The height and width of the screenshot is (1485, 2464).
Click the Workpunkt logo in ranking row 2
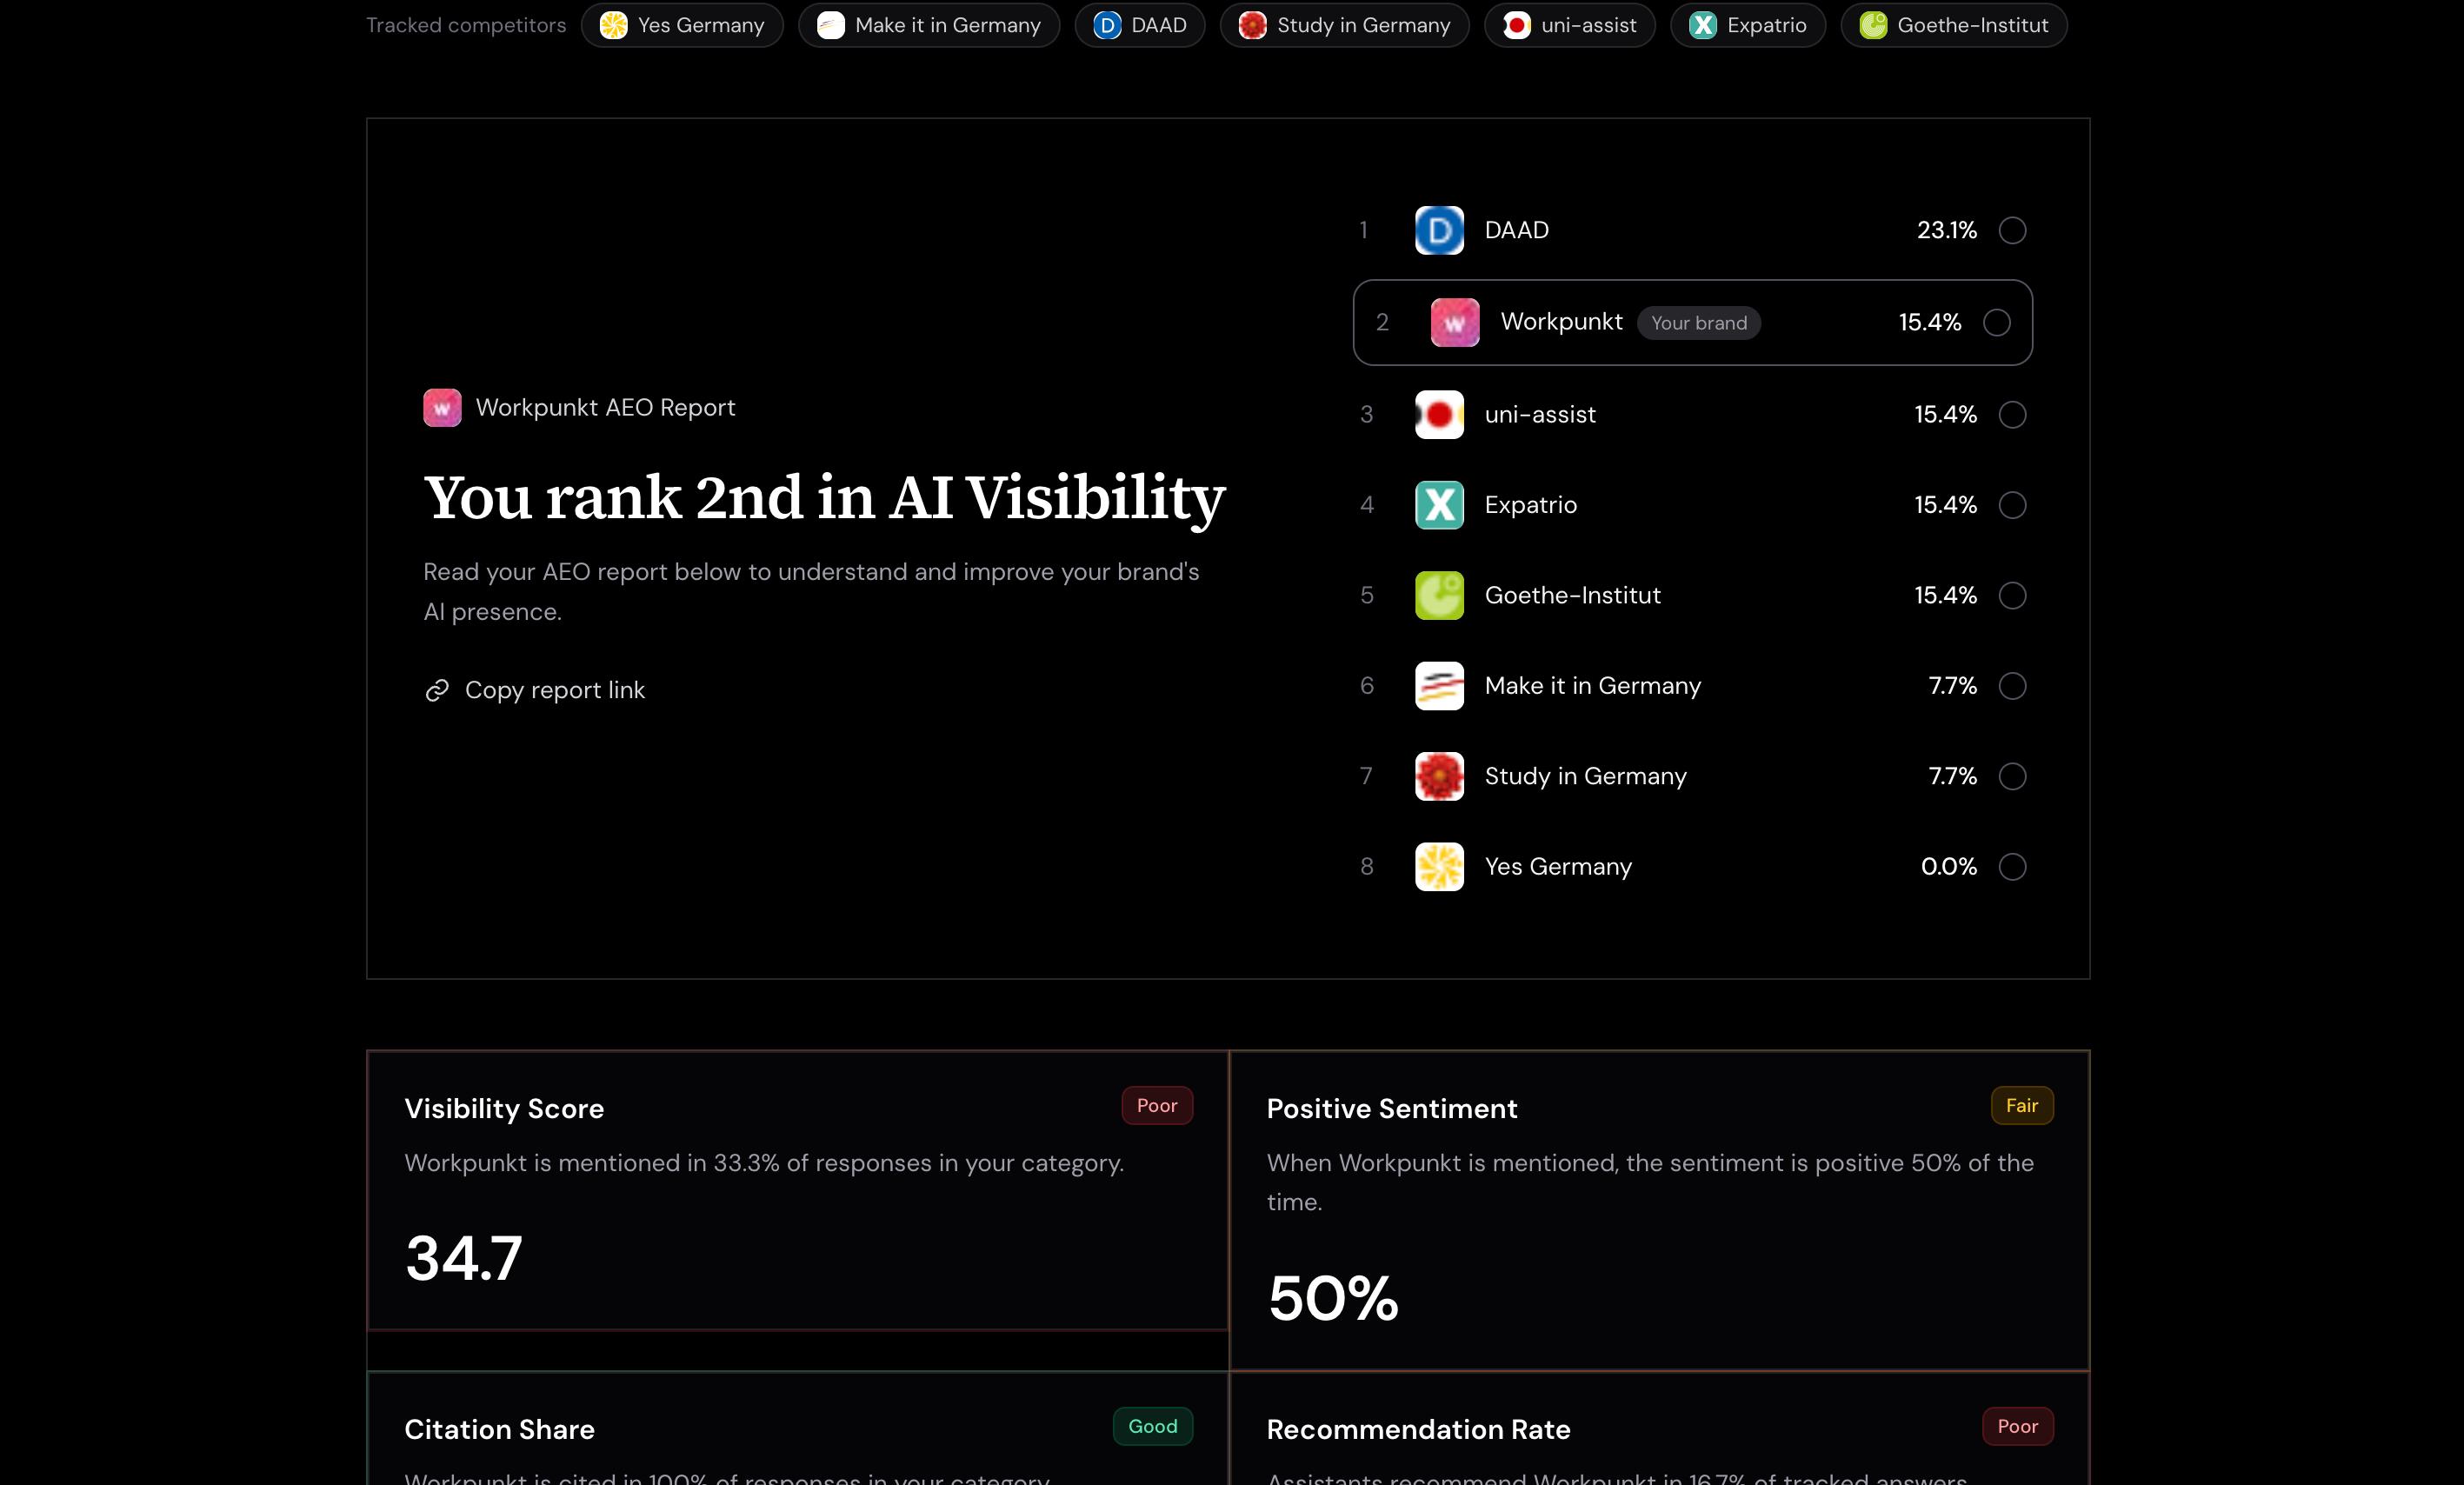pyautogui.click(x=1455, y=322)
